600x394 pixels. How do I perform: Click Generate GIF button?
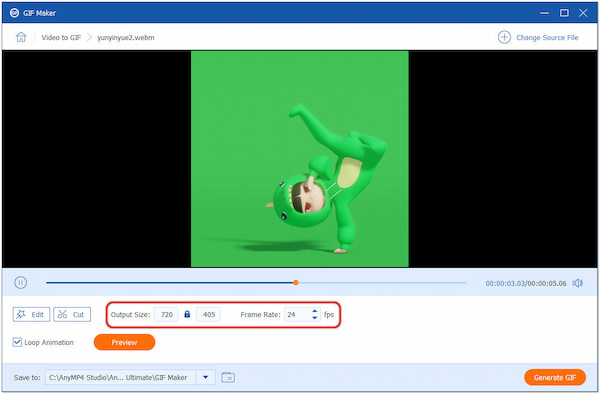pos(555,377)
